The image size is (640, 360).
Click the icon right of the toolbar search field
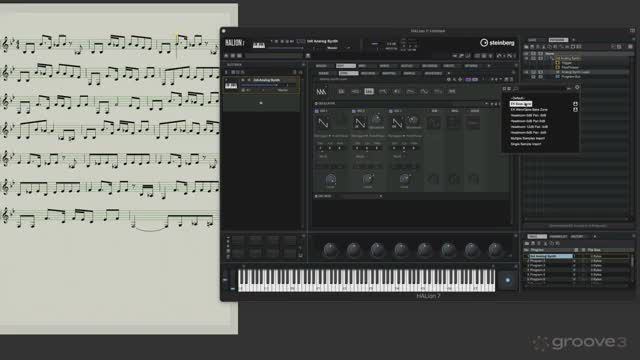308,56
